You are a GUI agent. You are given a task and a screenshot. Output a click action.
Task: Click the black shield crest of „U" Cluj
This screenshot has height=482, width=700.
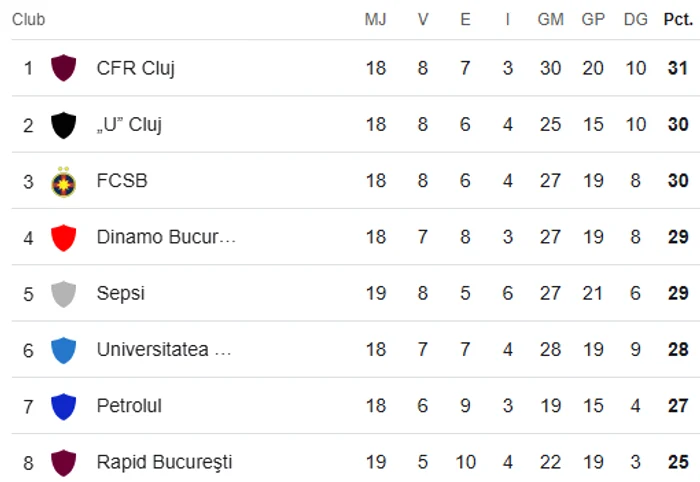coord(63,125)
